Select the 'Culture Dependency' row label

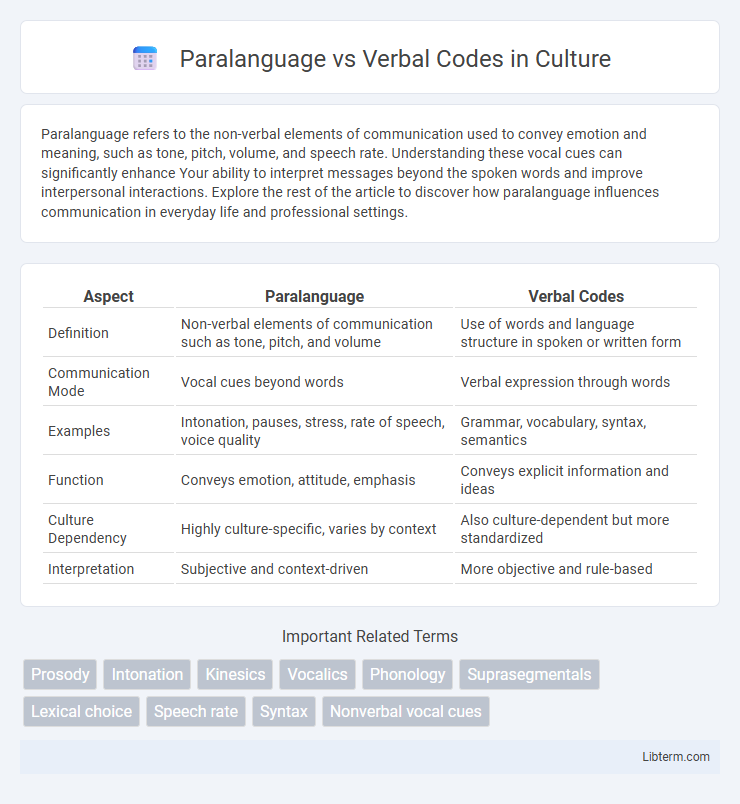[87, 529]
